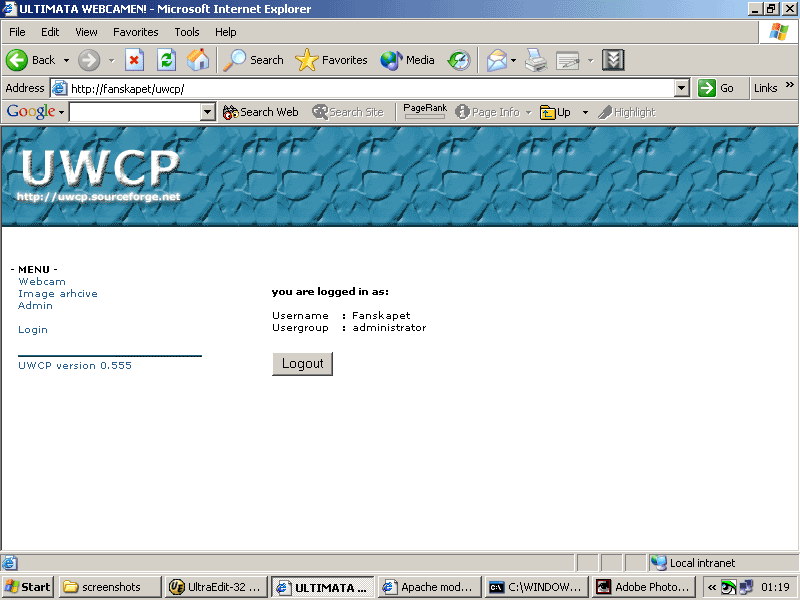Open the Tools menu
The width and height of the screenshot is (800, 600).
pyautogui.click(x=187, y=32)
